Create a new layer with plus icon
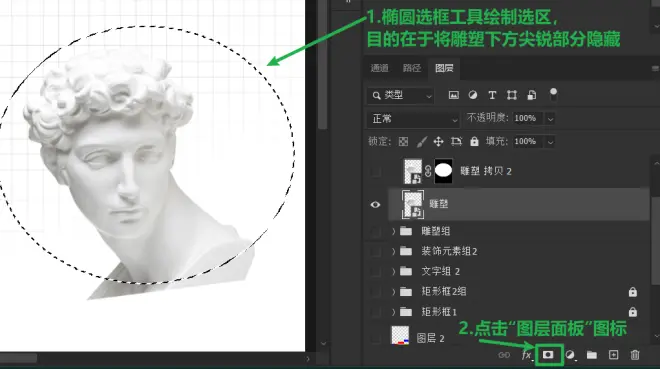The height and width of the screenshot is (369, 660). (613, 355)
